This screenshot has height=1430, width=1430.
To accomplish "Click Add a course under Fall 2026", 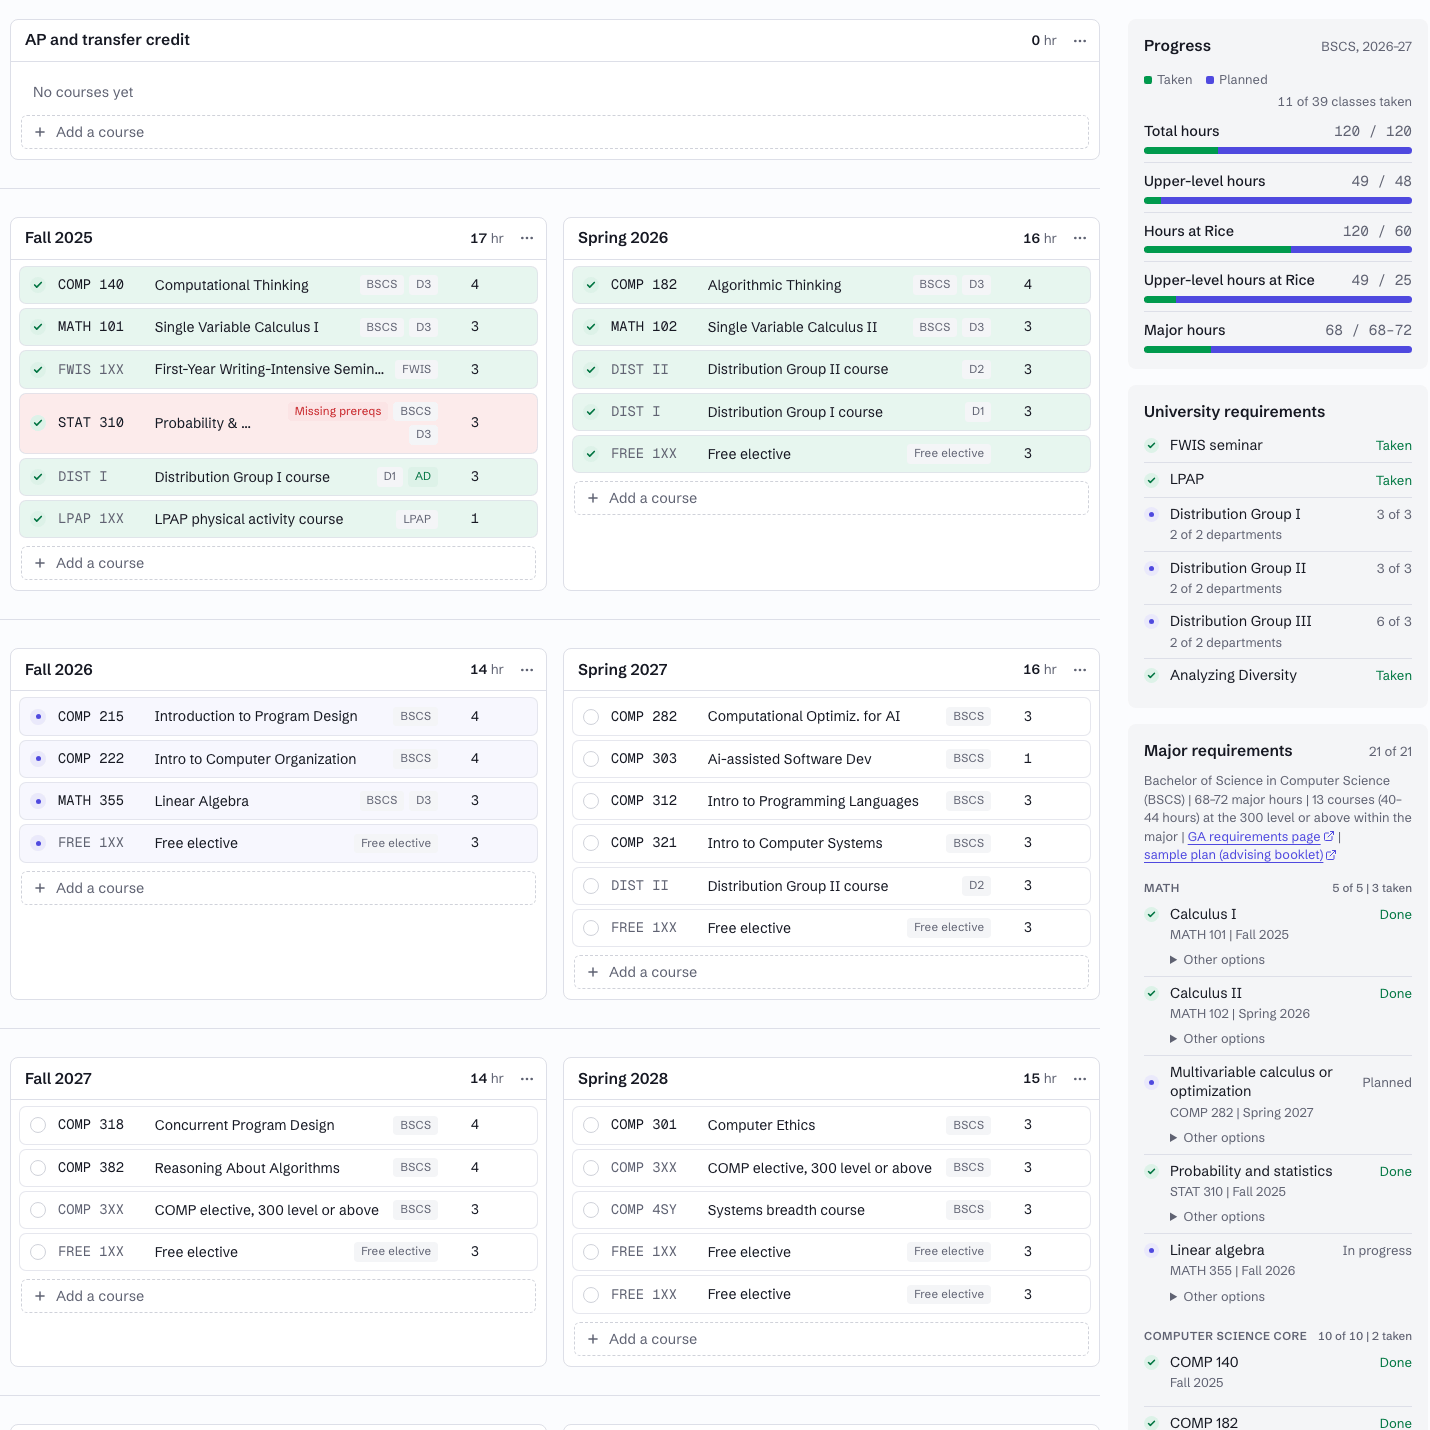I will 278,888.
